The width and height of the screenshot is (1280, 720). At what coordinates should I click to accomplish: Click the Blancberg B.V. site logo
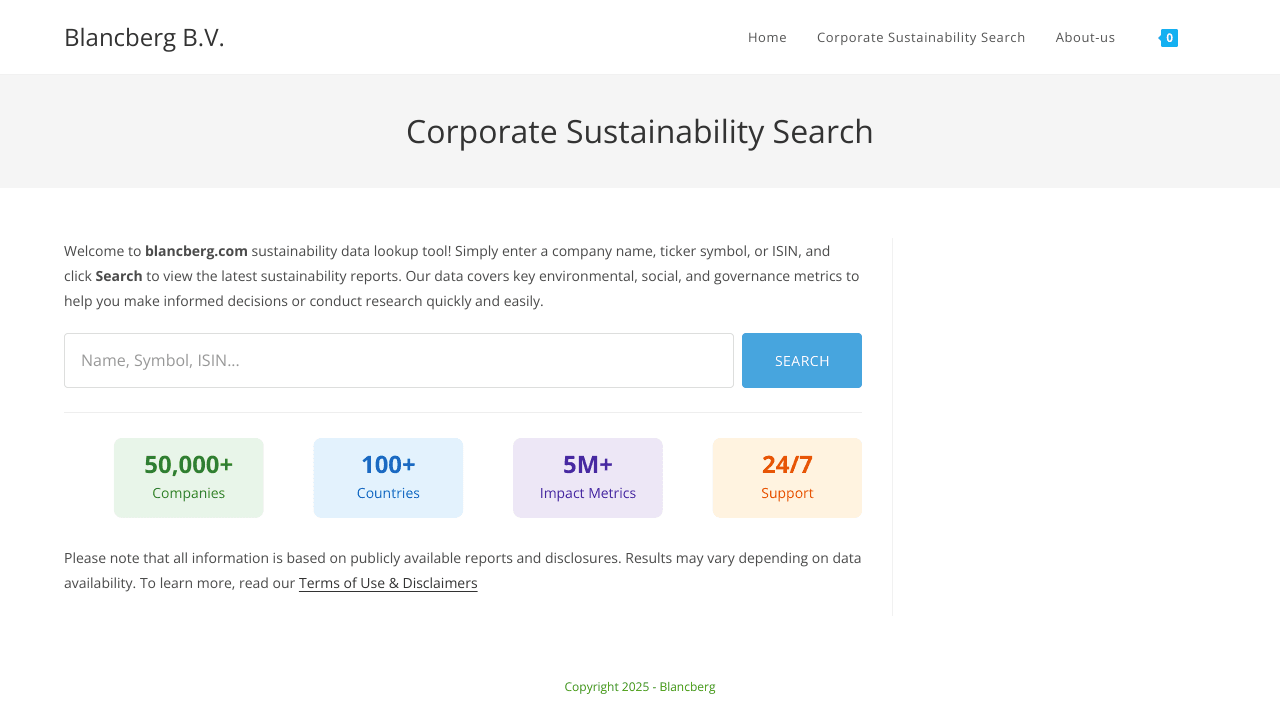click(x=144, y=37)
